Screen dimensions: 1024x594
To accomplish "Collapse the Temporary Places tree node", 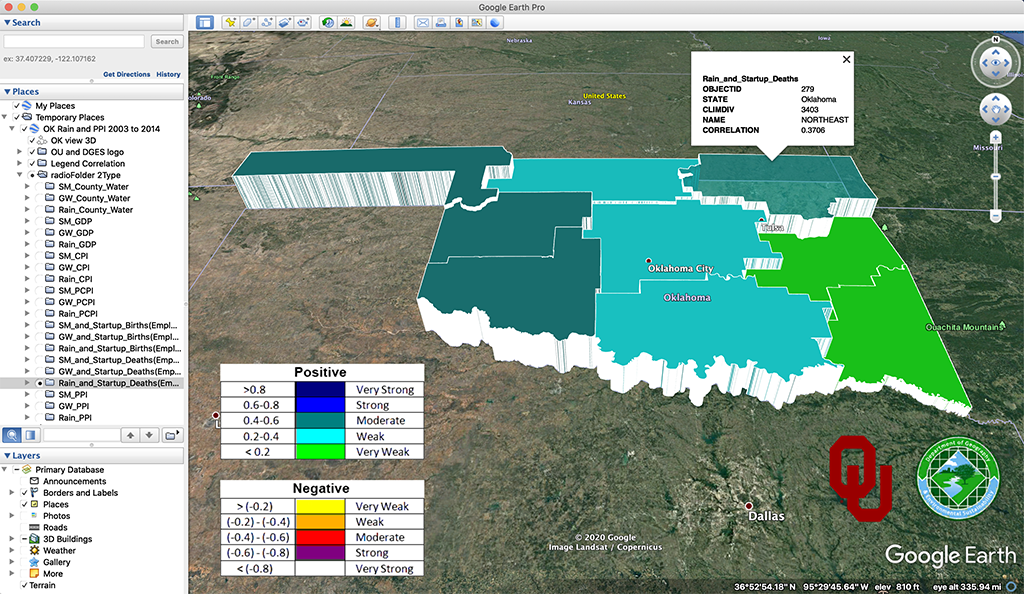I will point(5,117).
